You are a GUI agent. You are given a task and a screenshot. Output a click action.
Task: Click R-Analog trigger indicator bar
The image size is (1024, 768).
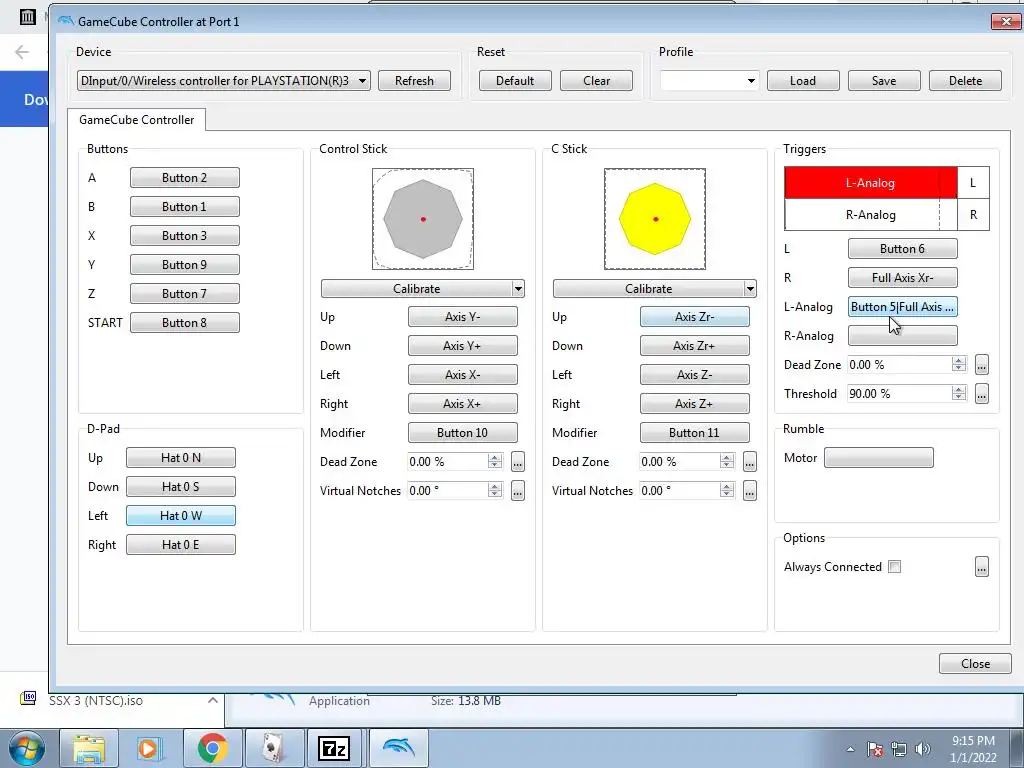(x=871, y=215)
